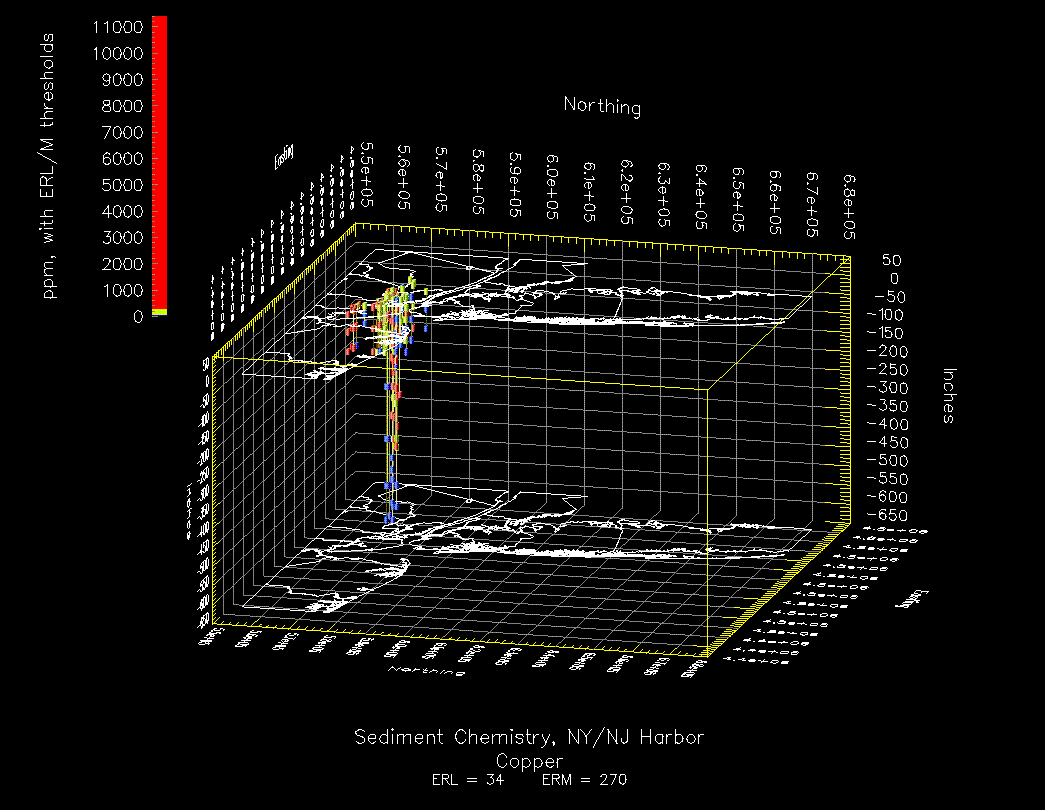Select the 'ppm, with ERL/M thresholds' axis label

click(x=49, y=165)
